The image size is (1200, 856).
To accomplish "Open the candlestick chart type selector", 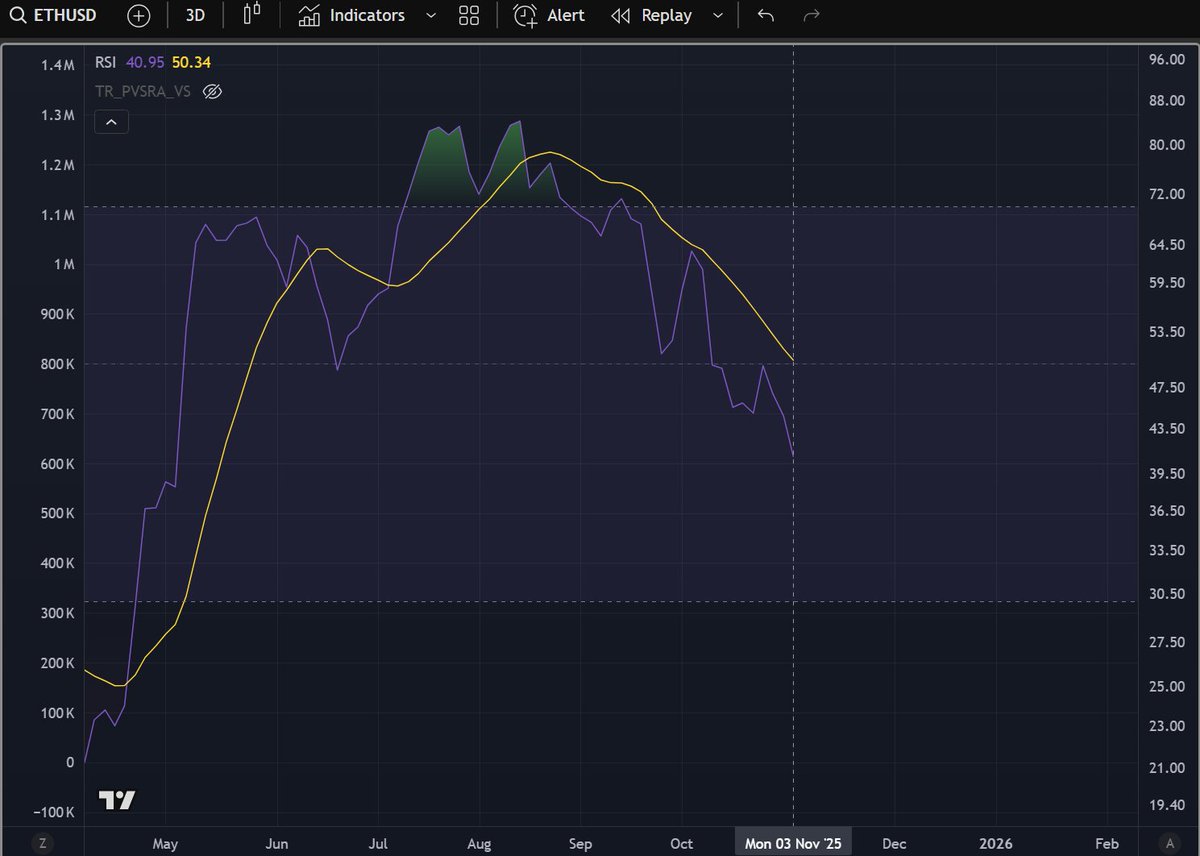I will [251, 15].
